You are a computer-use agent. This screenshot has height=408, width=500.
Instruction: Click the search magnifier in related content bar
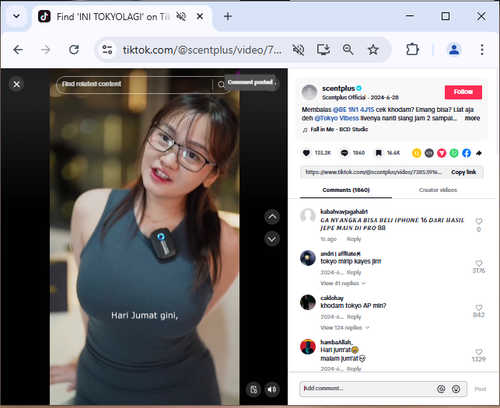[221, 85]
